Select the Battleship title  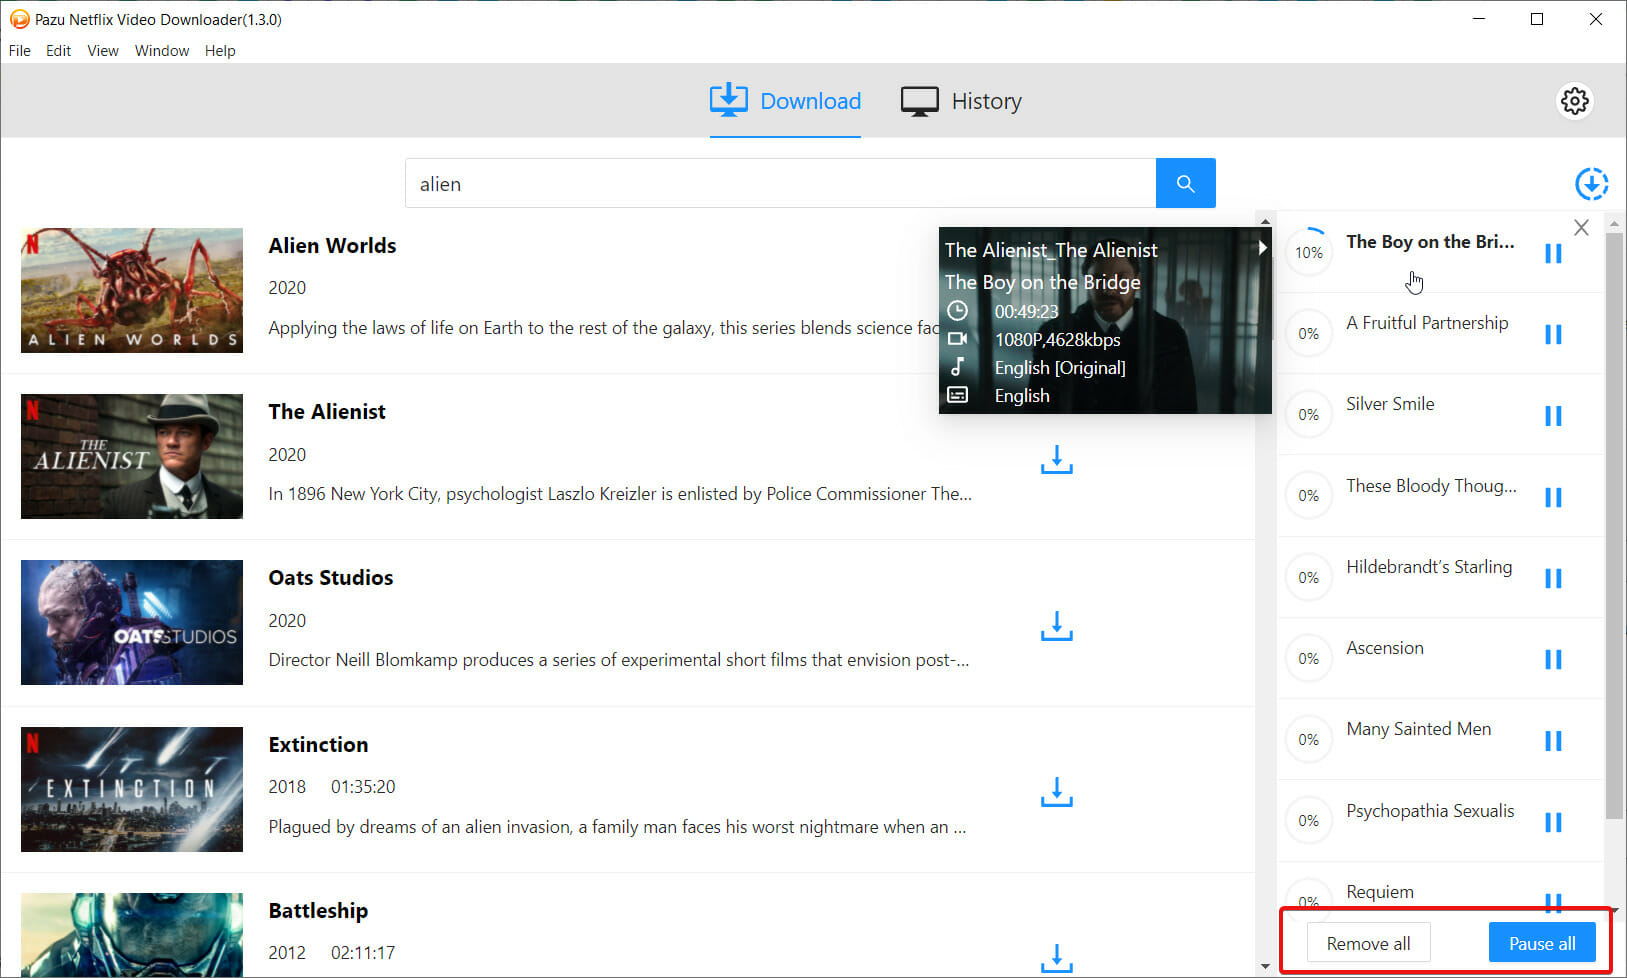click(318, 911)
